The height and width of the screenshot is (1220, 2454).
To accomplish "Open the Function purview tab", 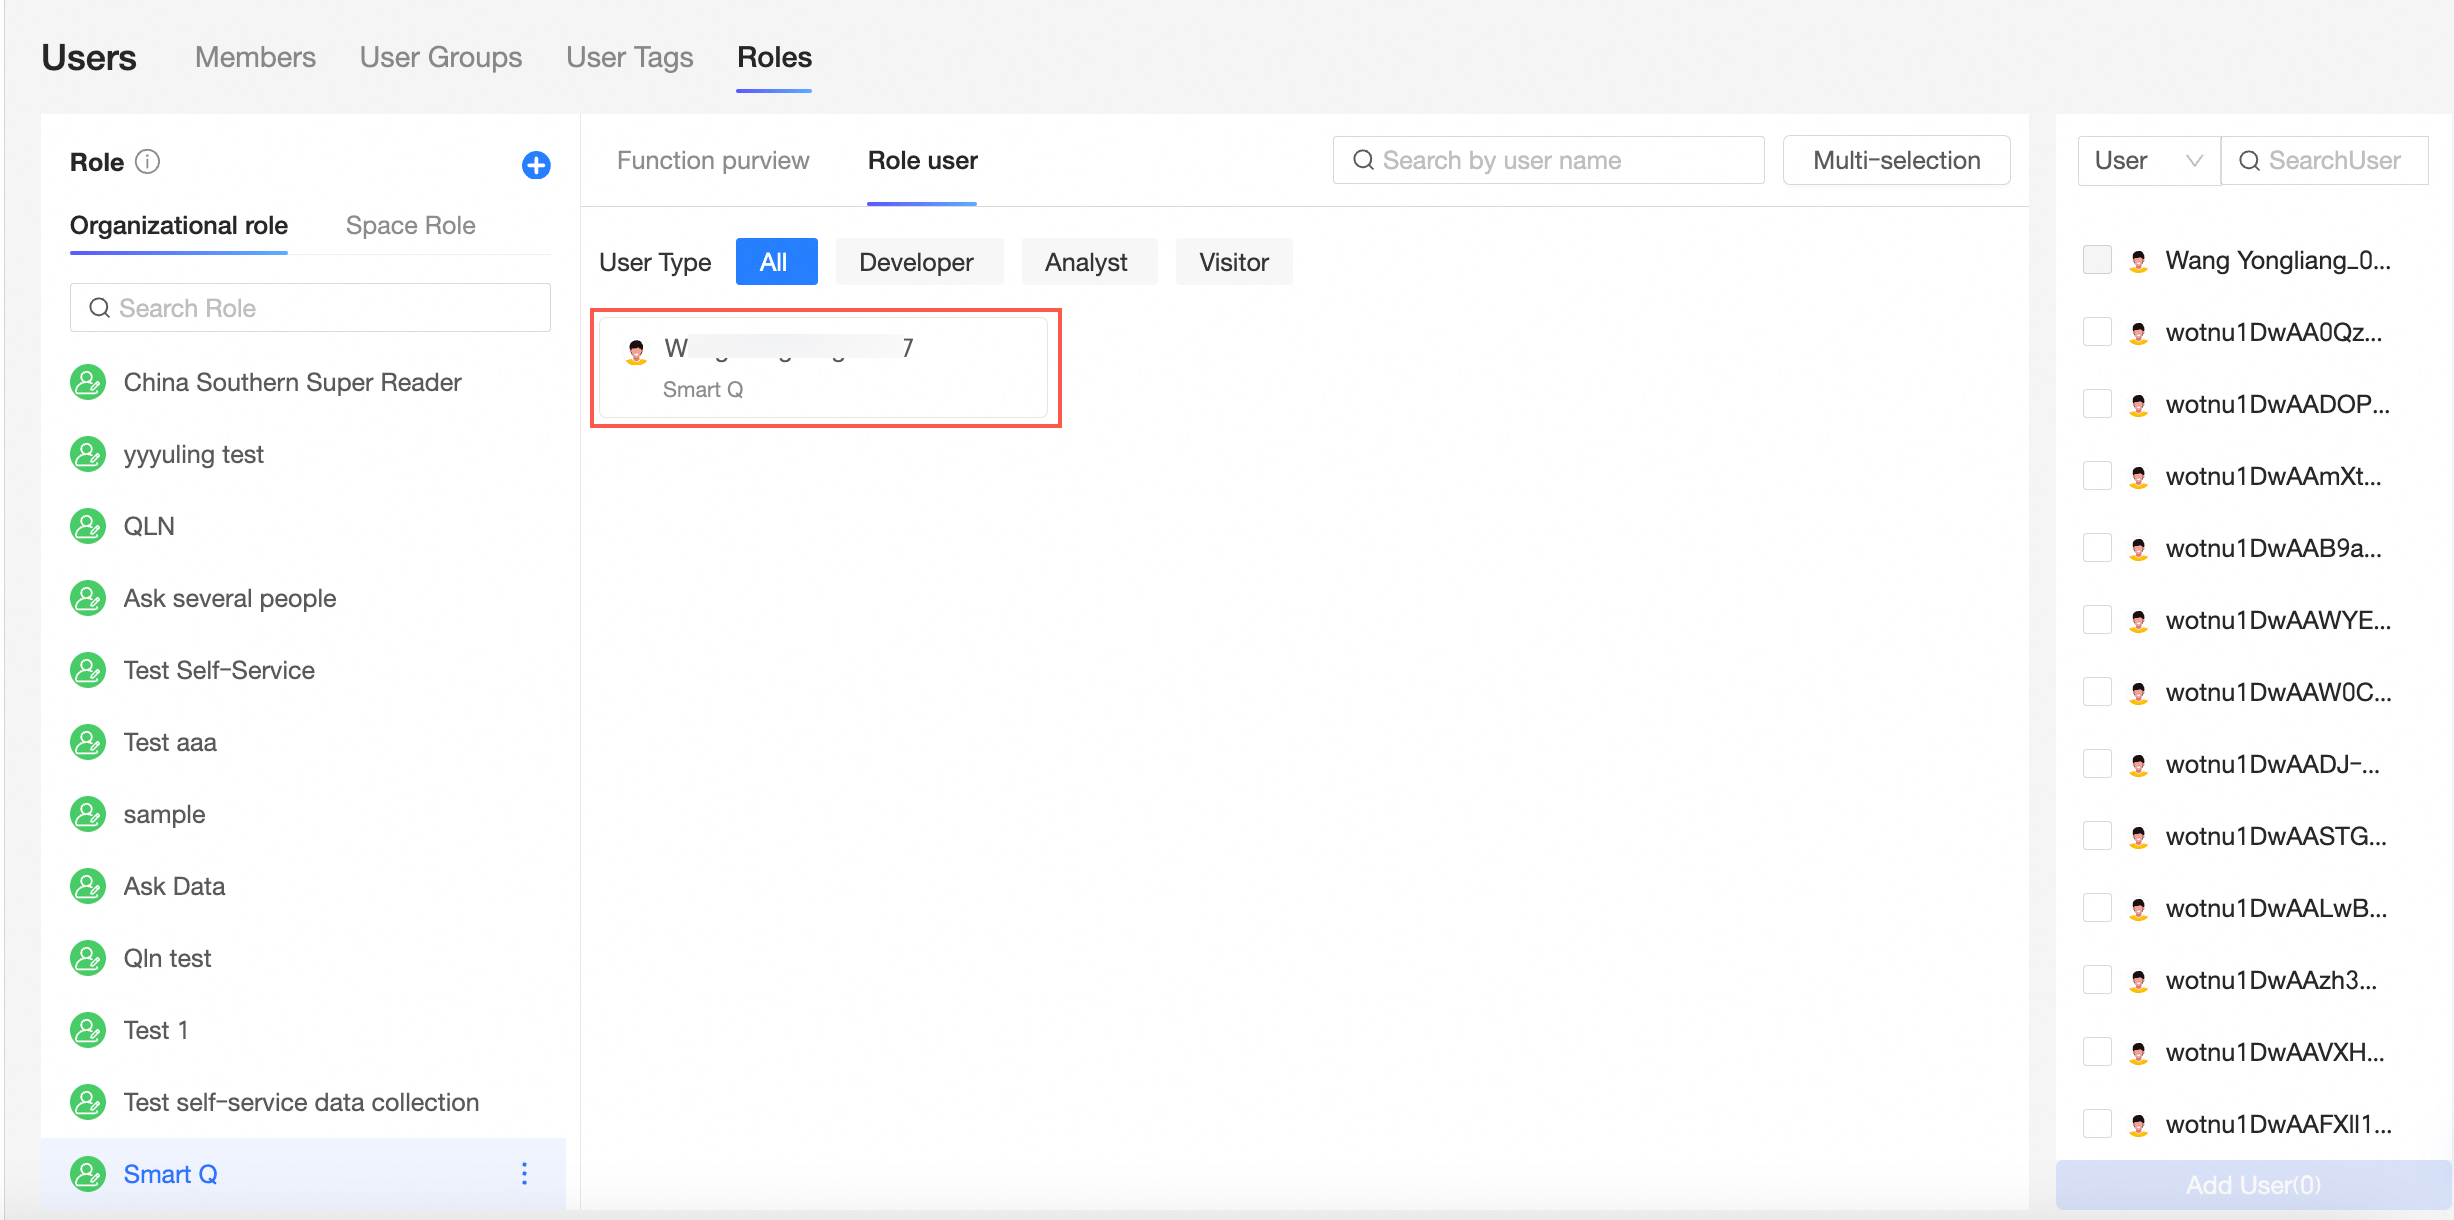I will tap(712, 161).
